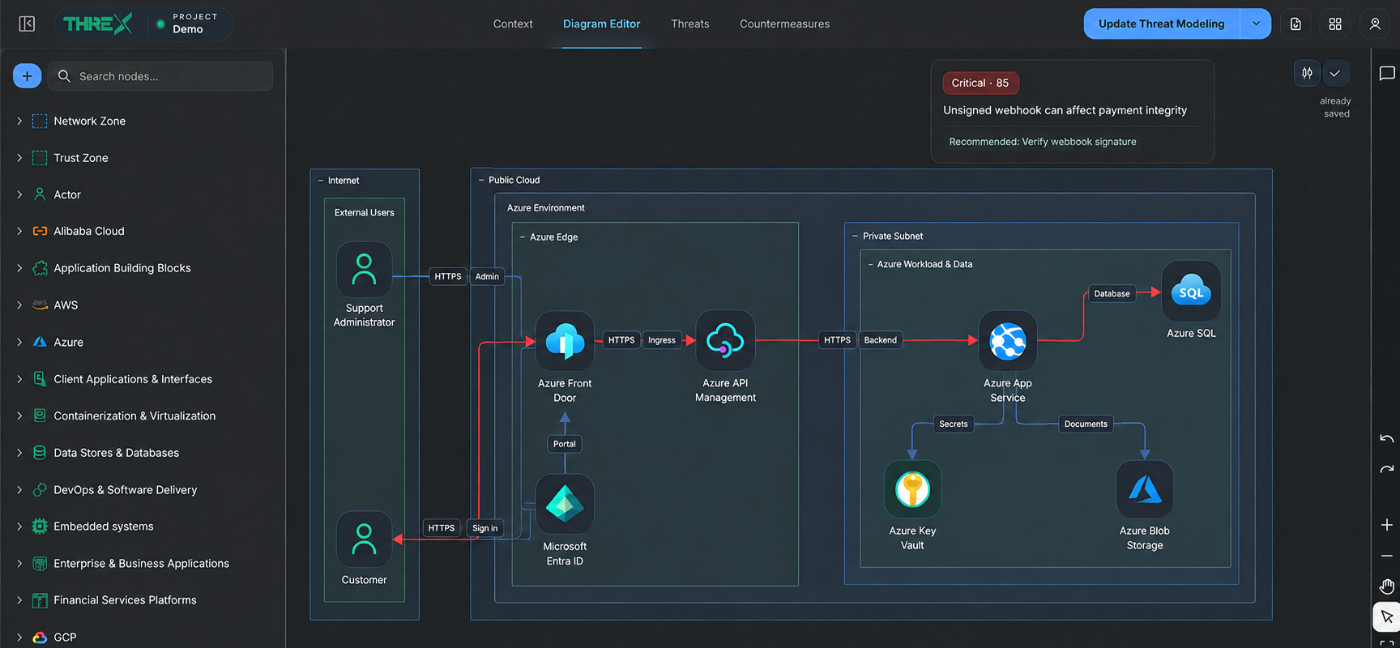
Task: Click the Ingress connection label
Action: [x=661, y=340]
